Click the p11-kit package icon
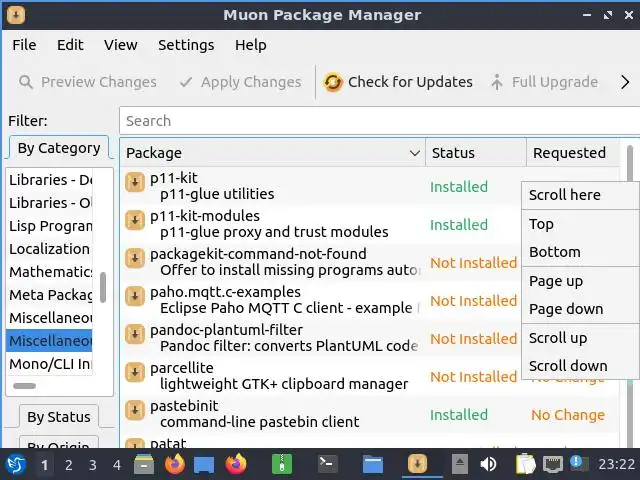 tap(135, 182)
